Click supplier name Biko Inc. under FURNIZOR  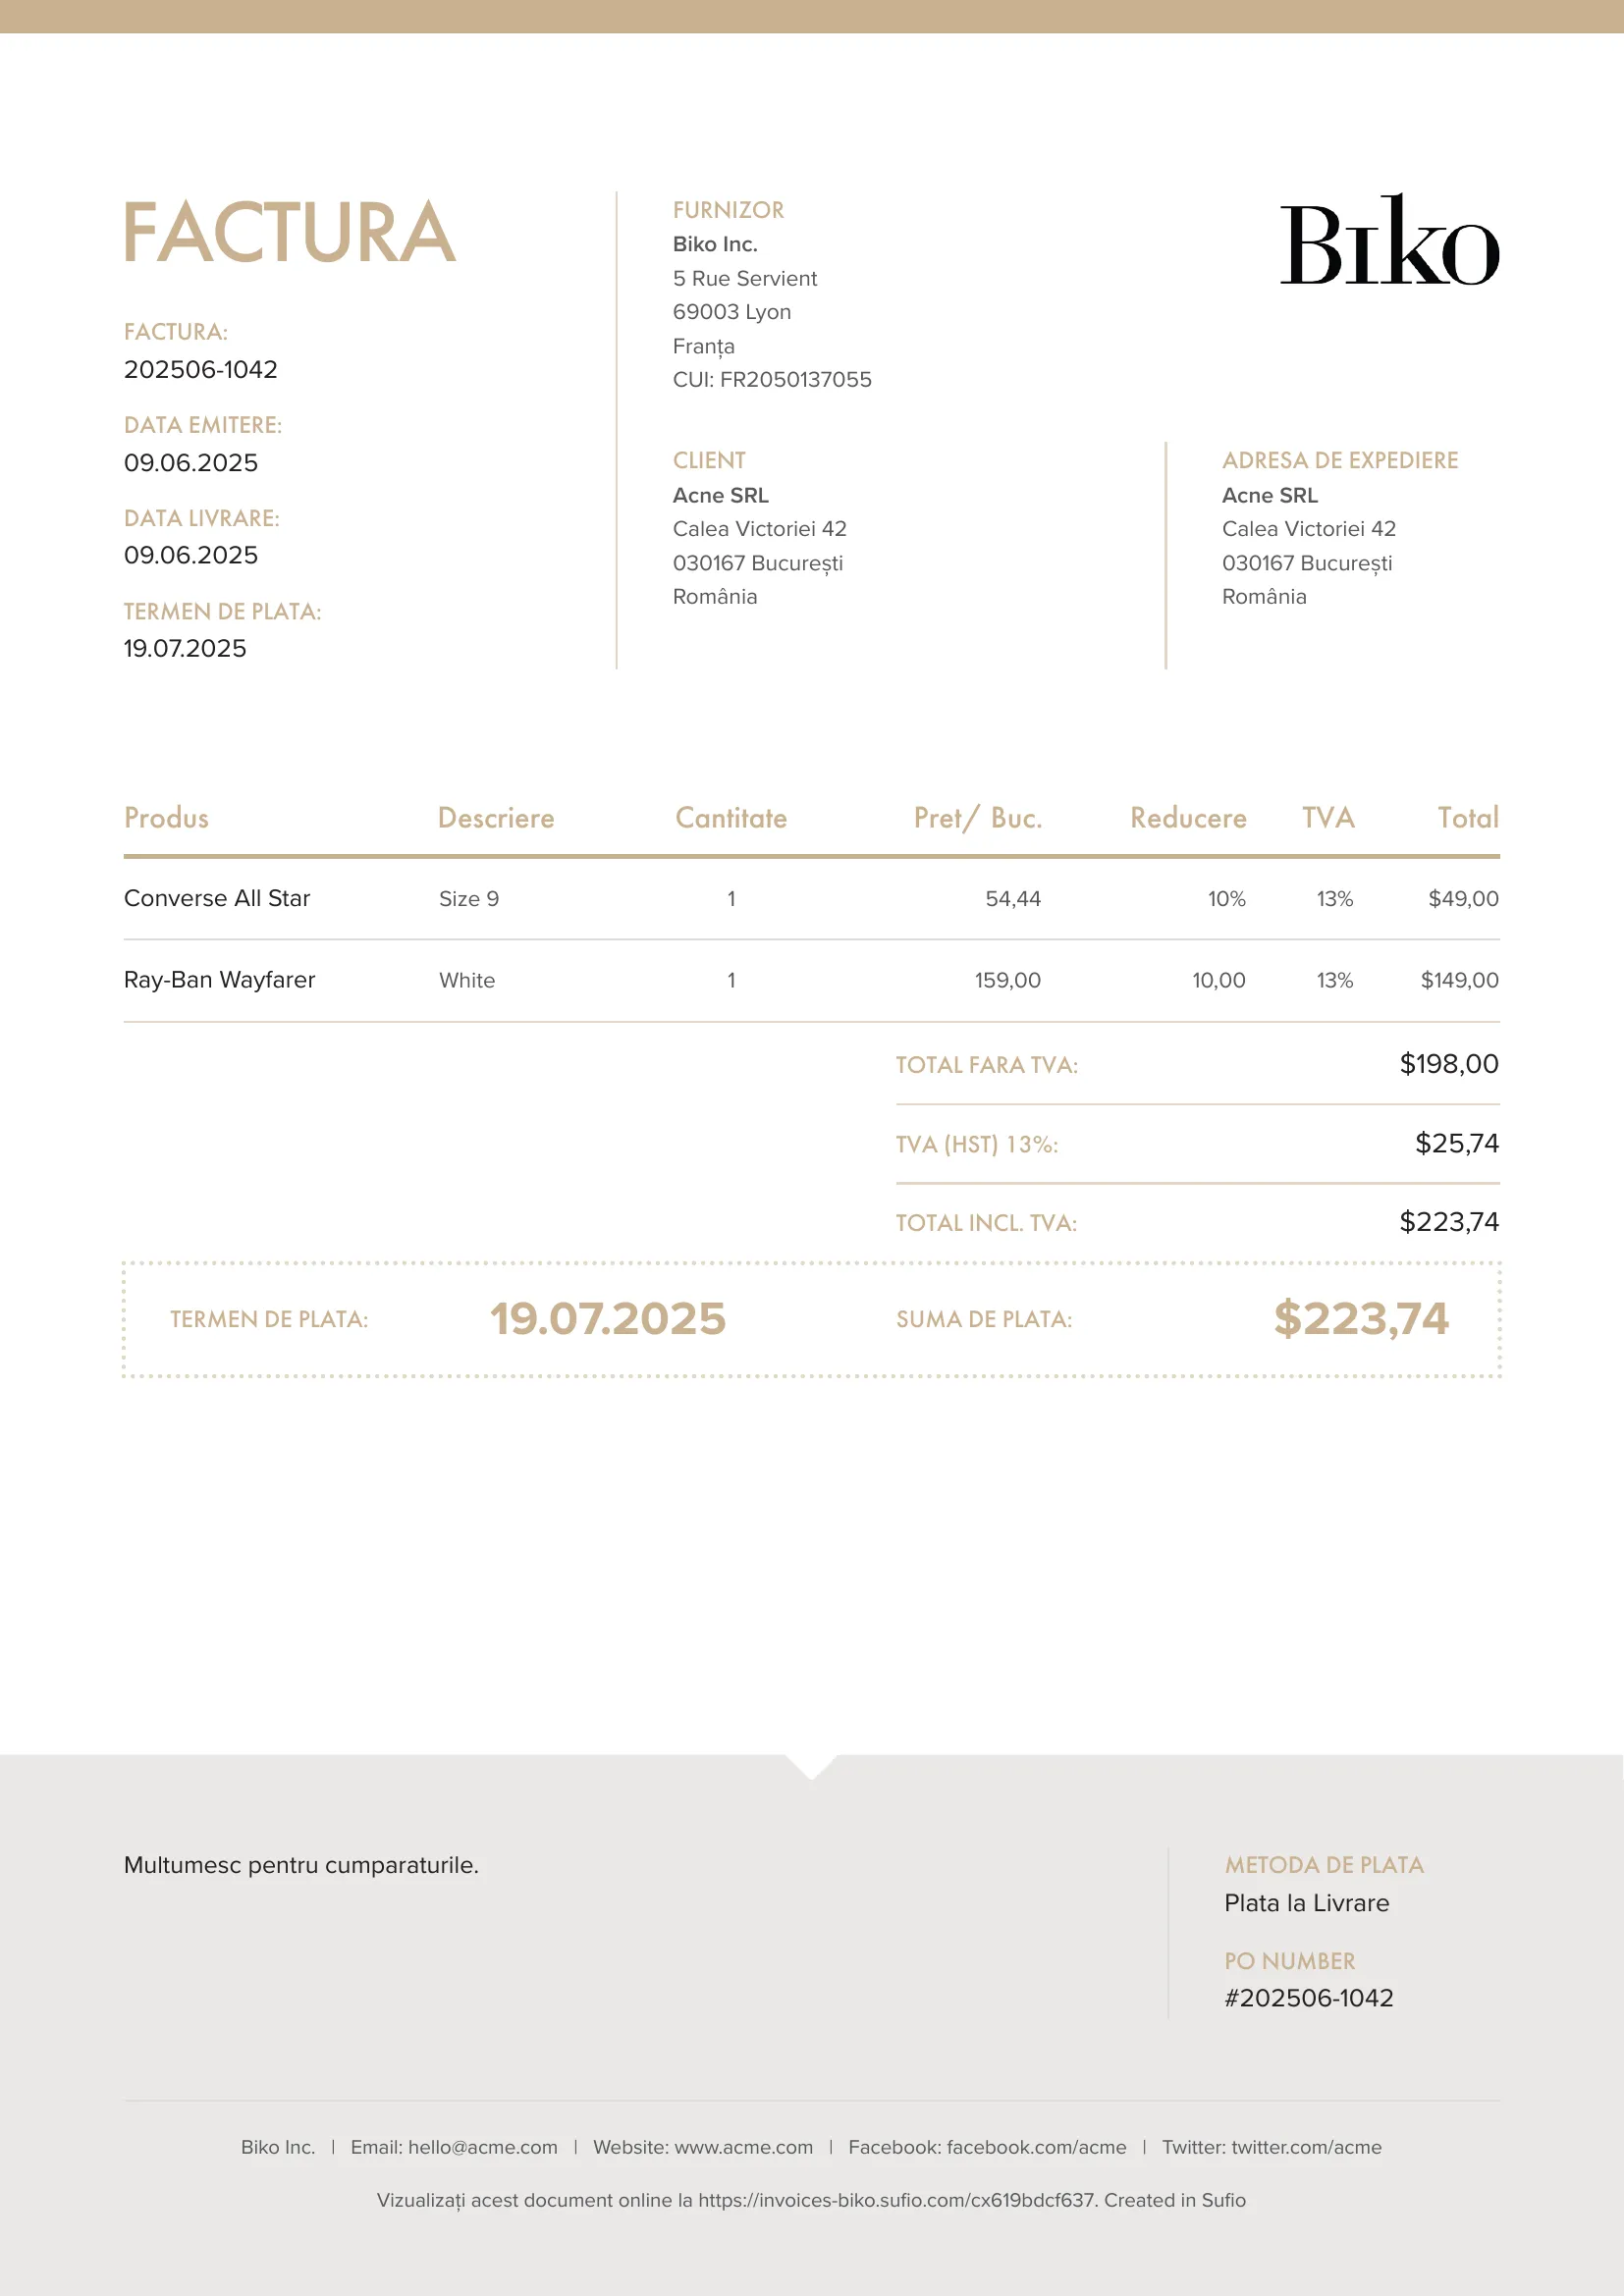(715, 244)
